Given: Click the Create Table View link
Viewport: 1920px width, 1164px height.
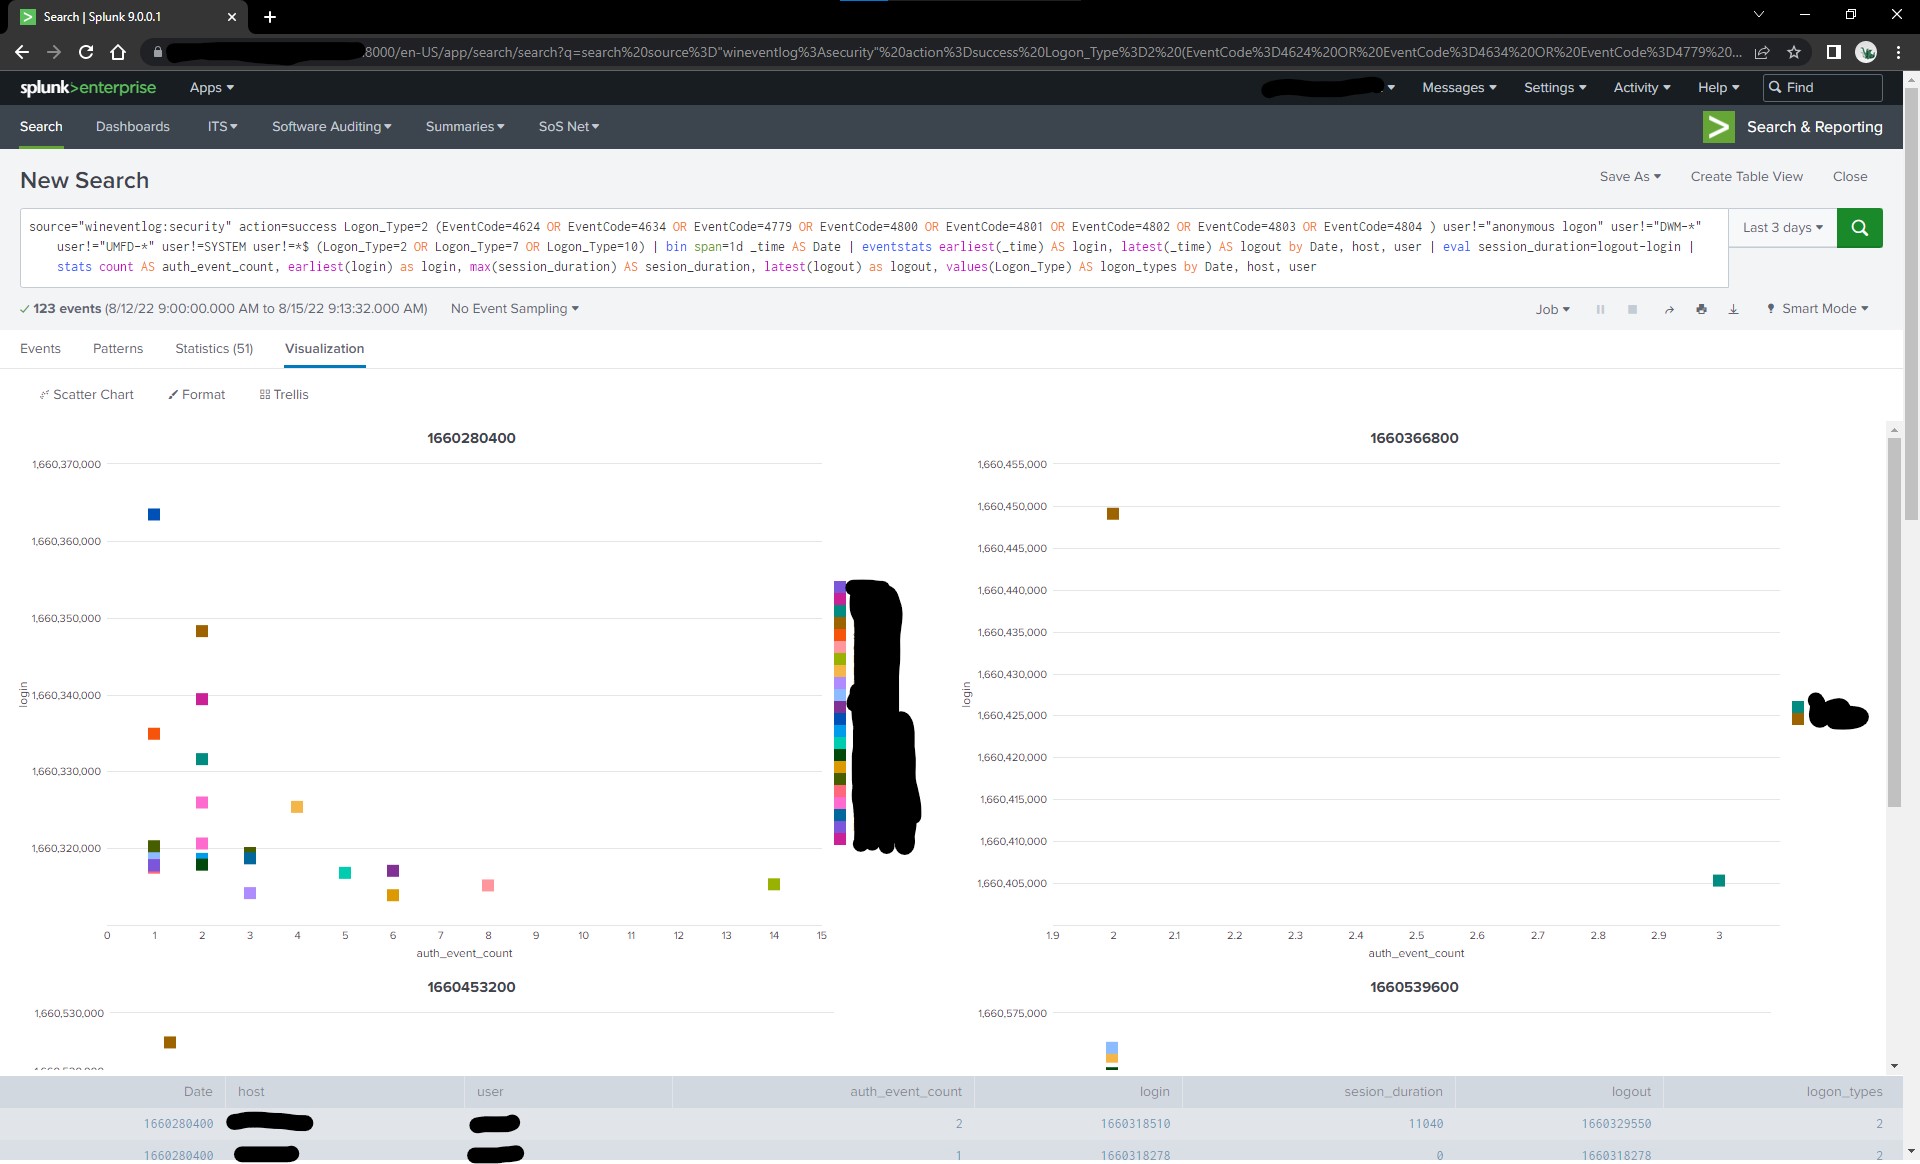Looking at the screenshot, I should [1746, 177].
